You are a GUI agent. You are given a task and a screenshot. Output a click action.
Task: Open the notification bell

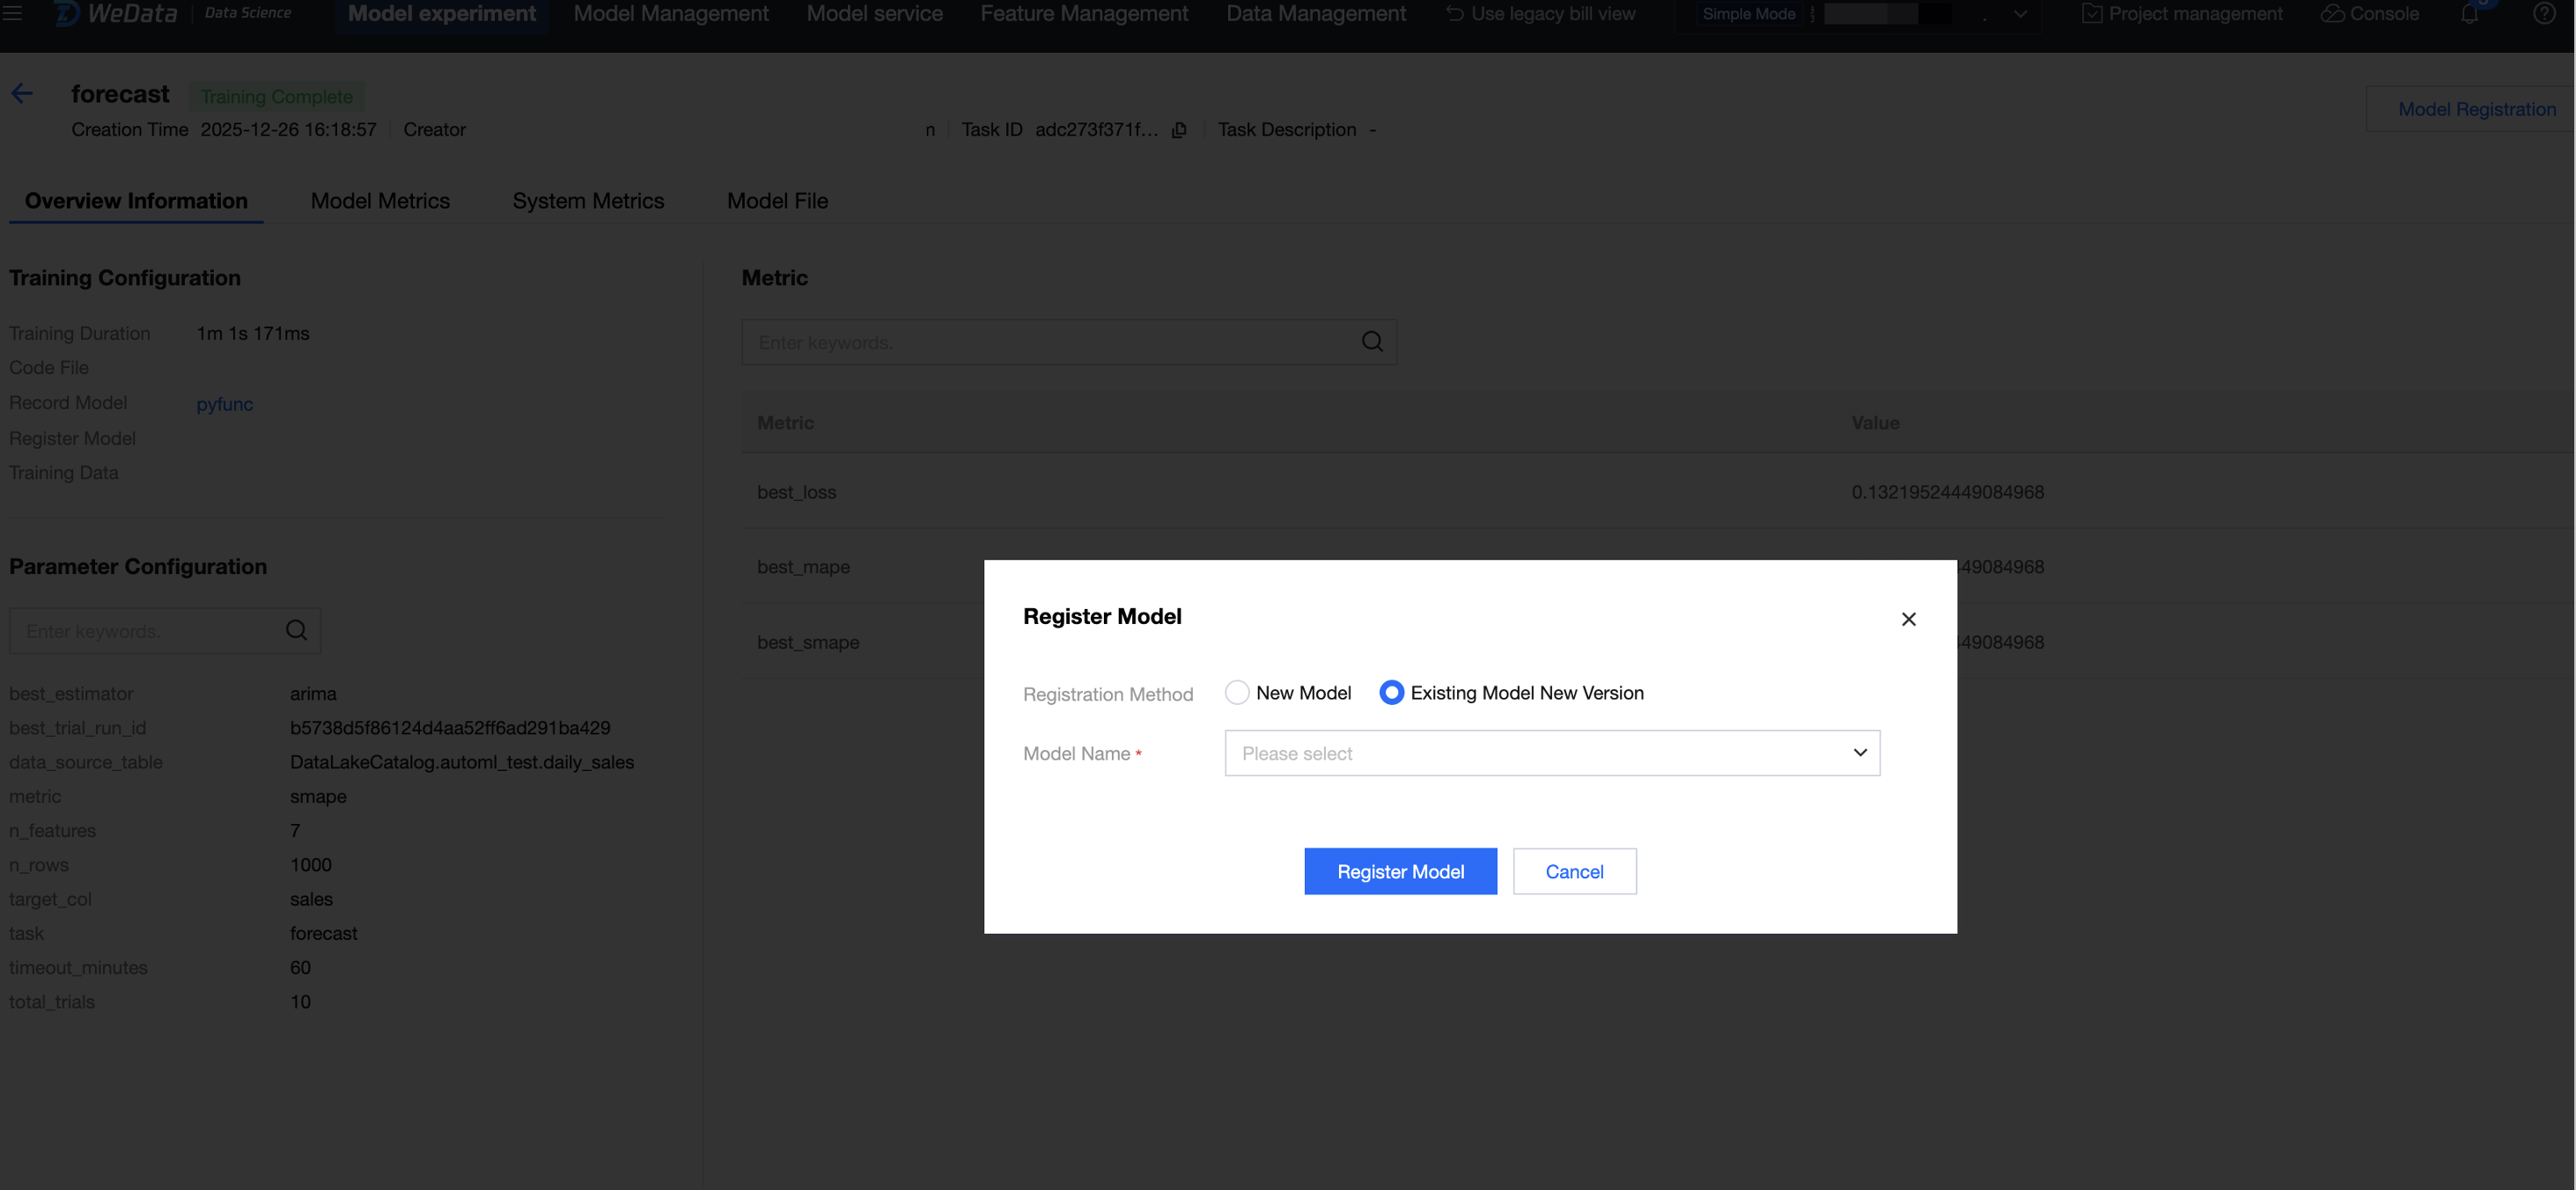(x=2469, y=14)
